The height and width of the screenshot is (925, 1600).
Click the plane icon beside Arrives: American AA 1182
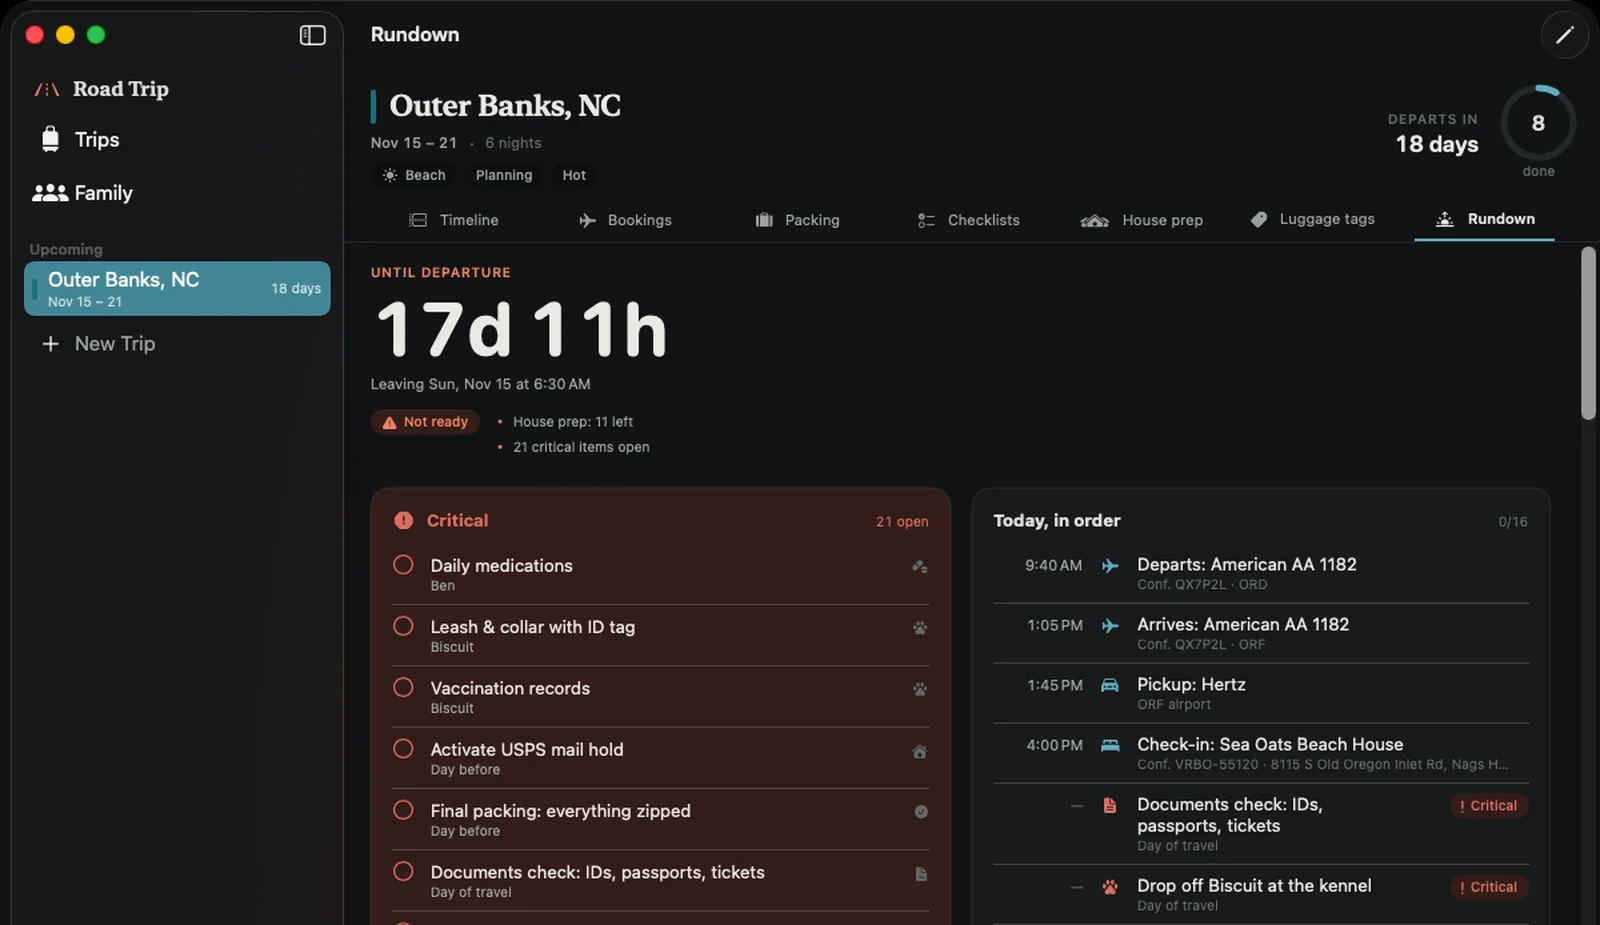point(1110,626)
